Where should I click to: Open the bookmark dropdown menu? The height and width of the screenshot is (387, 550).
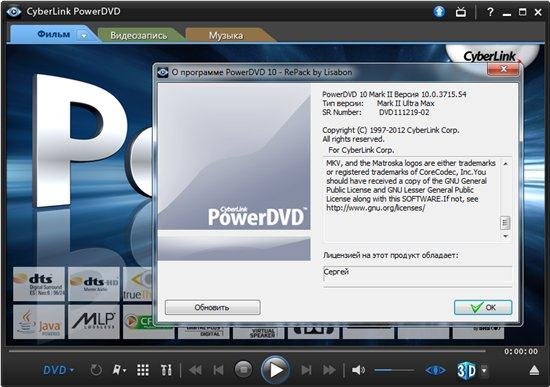coord(119,370)
